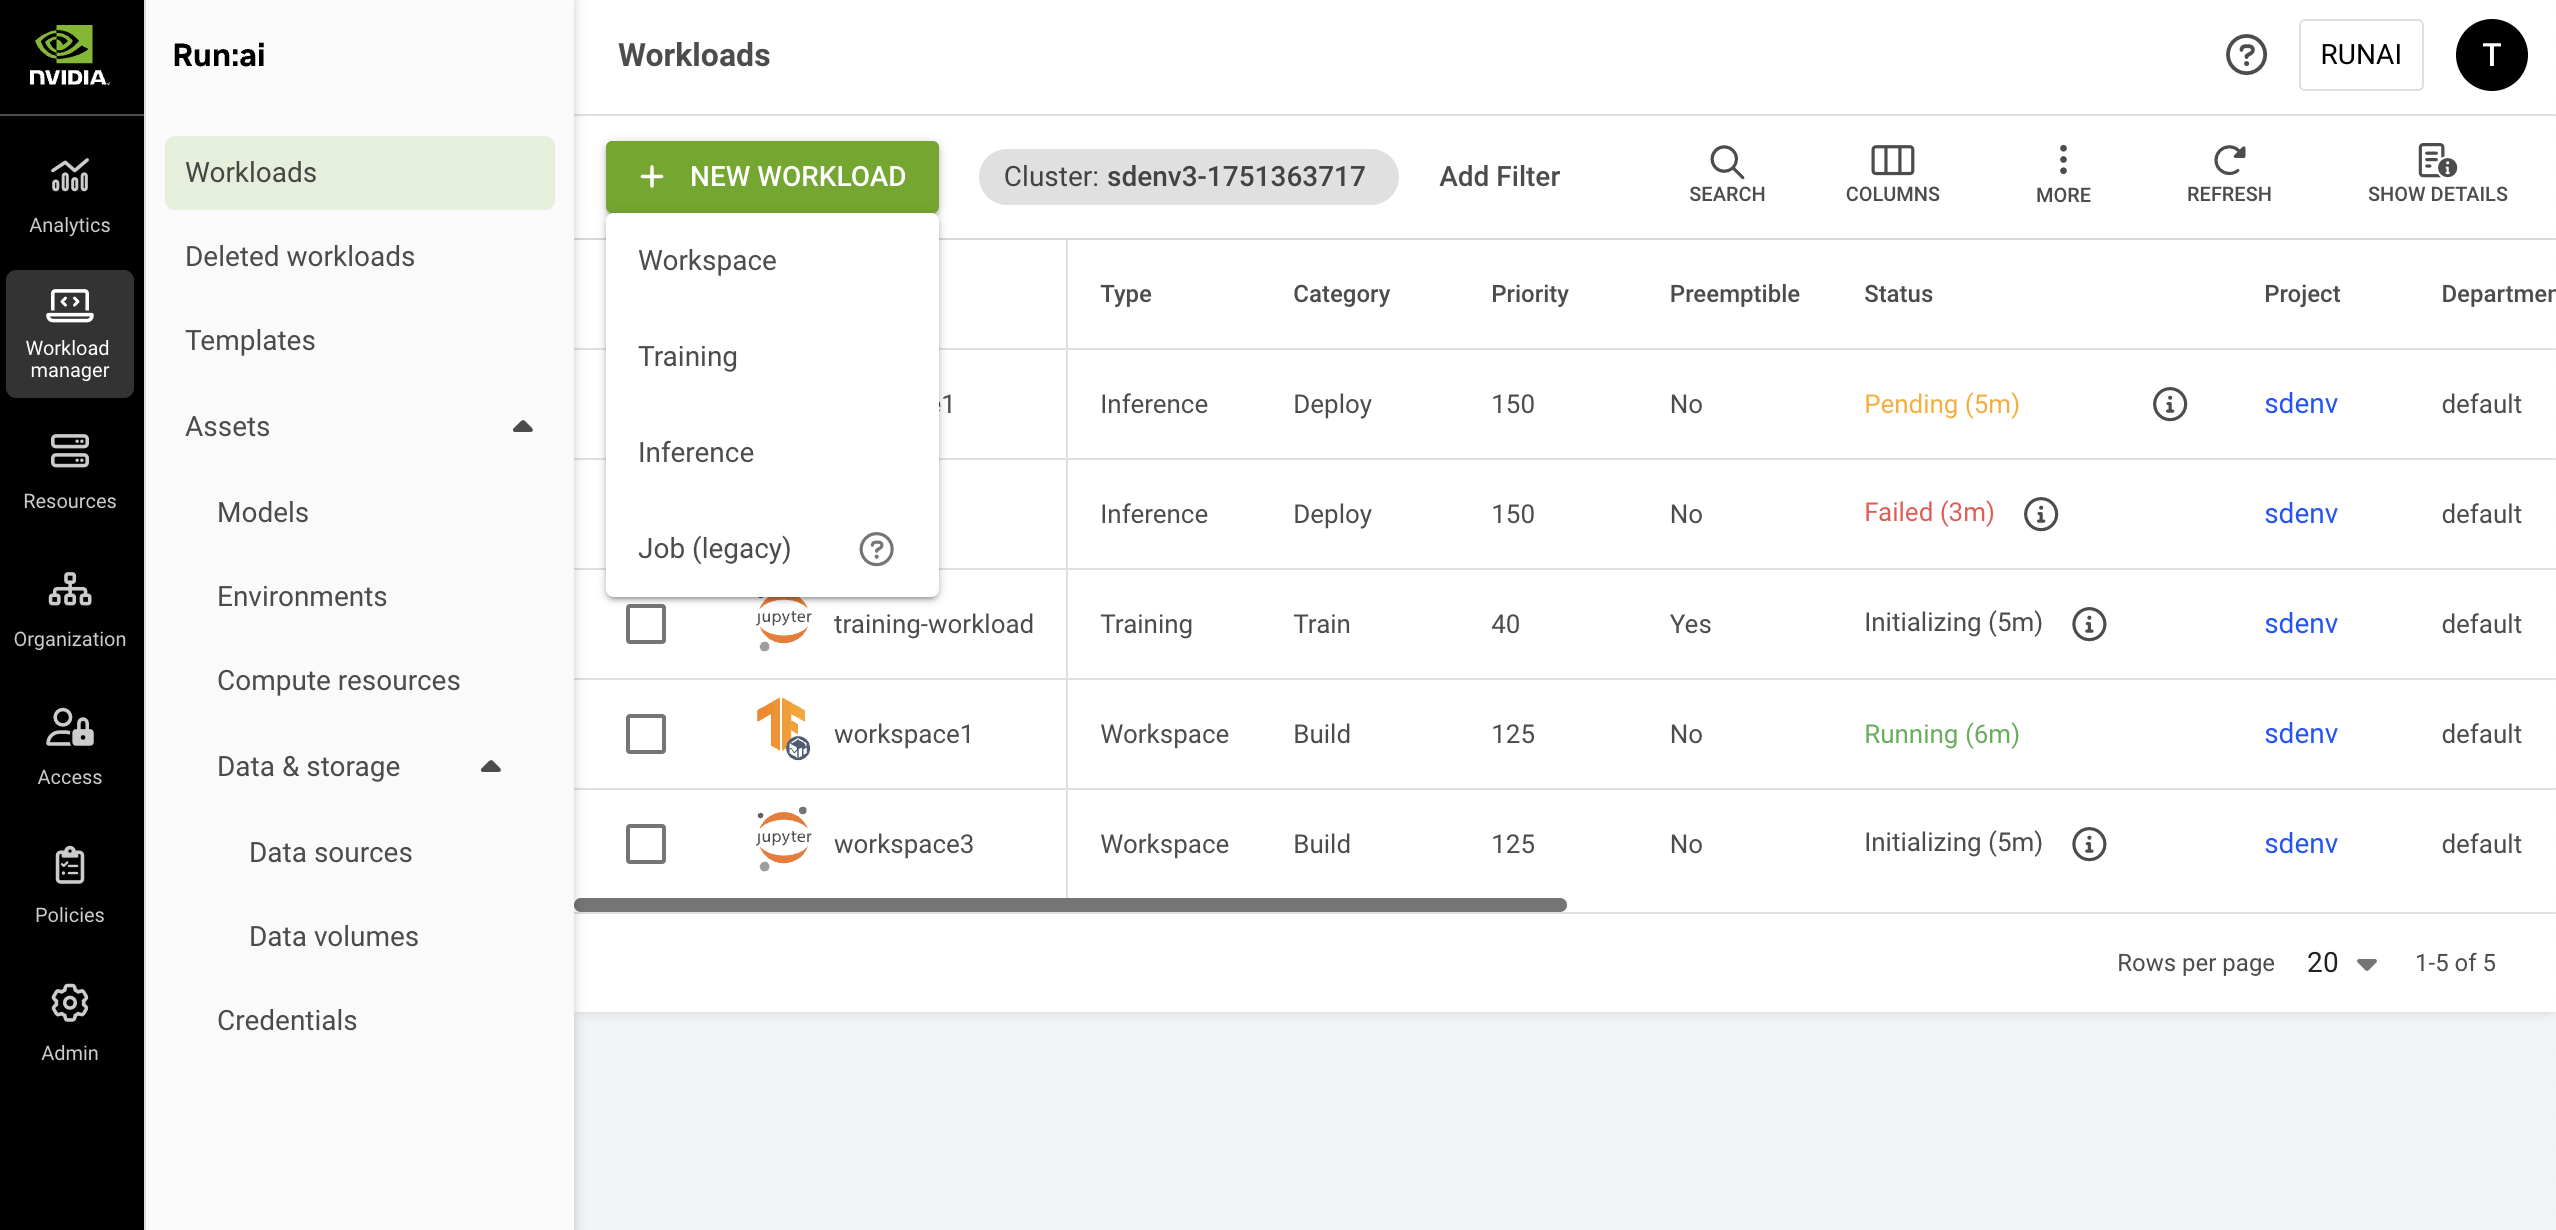Select the training-workload row checkbox
The image size is (2556, 1230).
click(x=645, y=624)
